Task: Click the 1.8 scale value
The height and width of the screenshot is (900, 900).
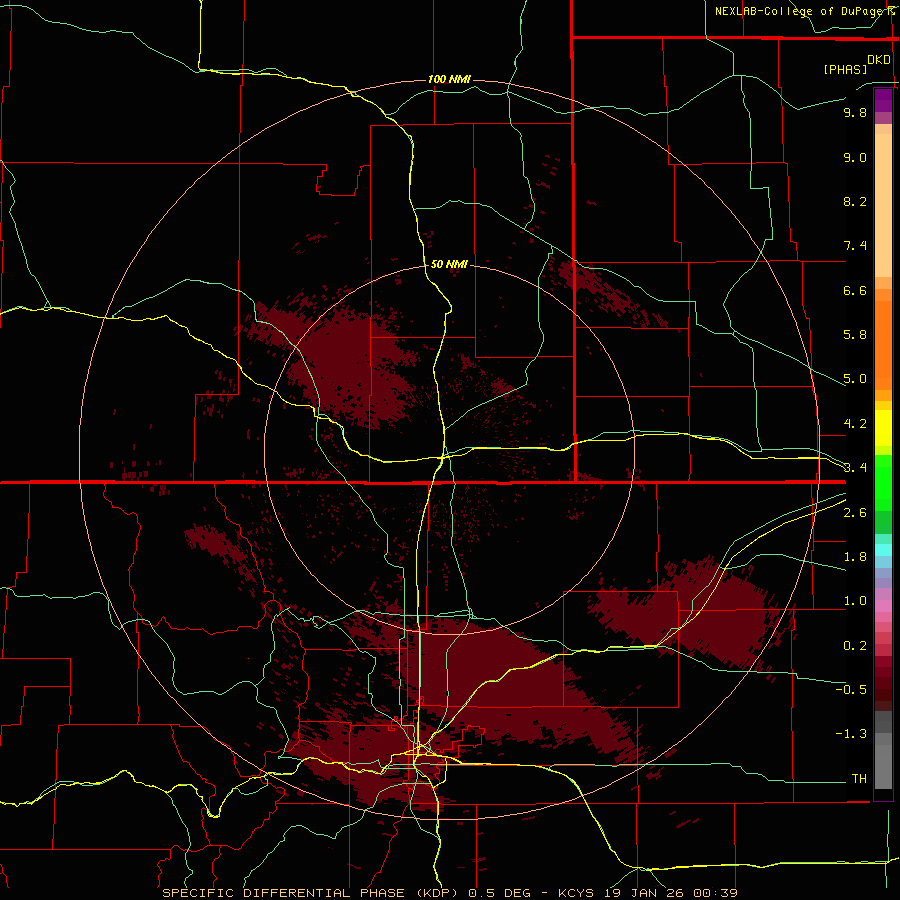Action: tap(855, 557)
